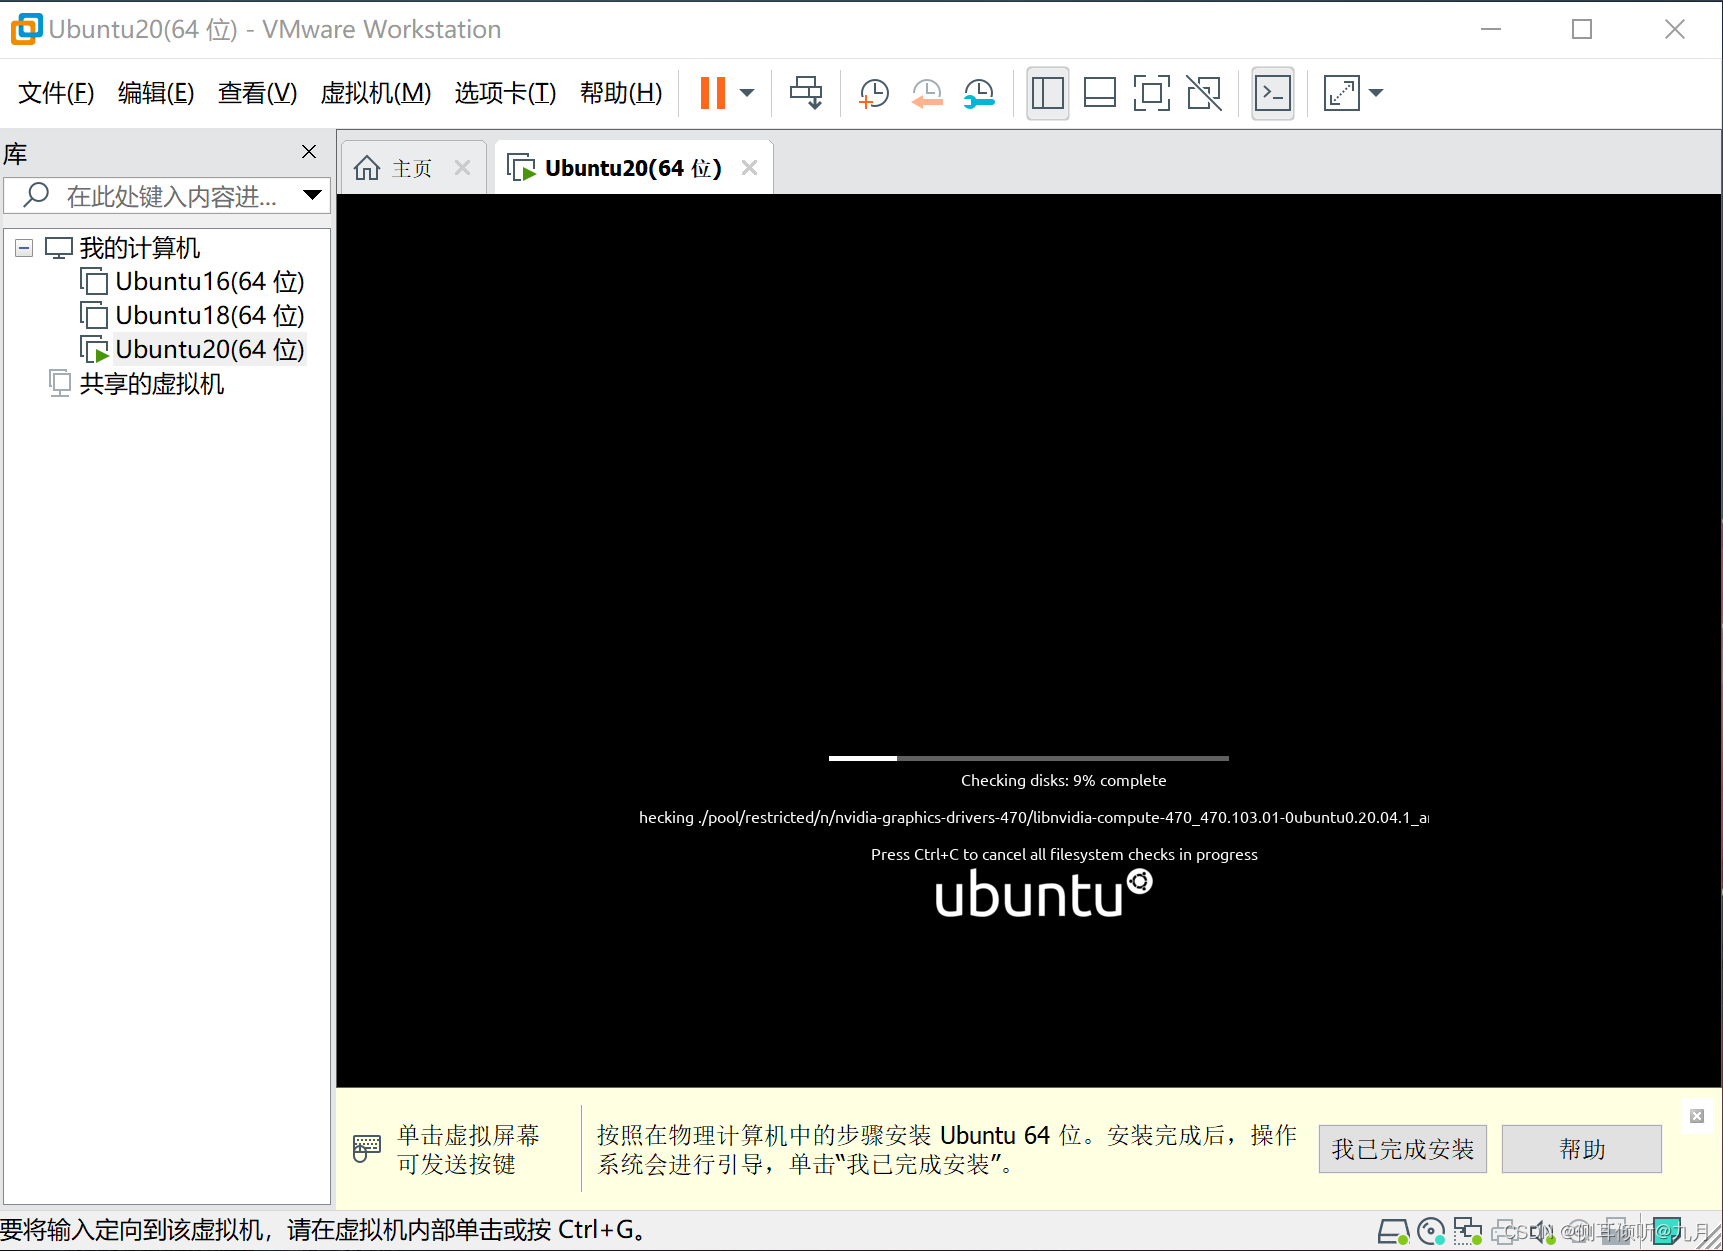Click 'Press Ctrl+C to cancel' text

[x=1064, y=854]
